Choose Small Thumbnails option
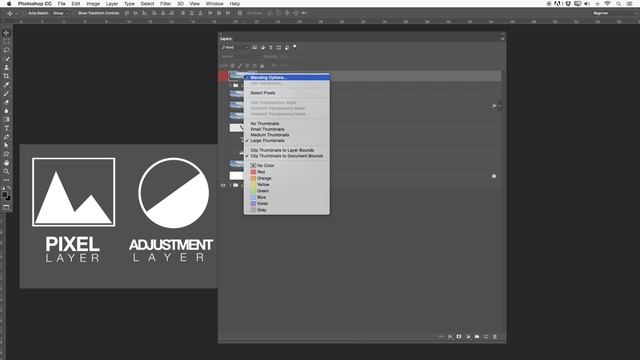Image resolution: width=640 pixels, height=360 pixels. [267, 129]
